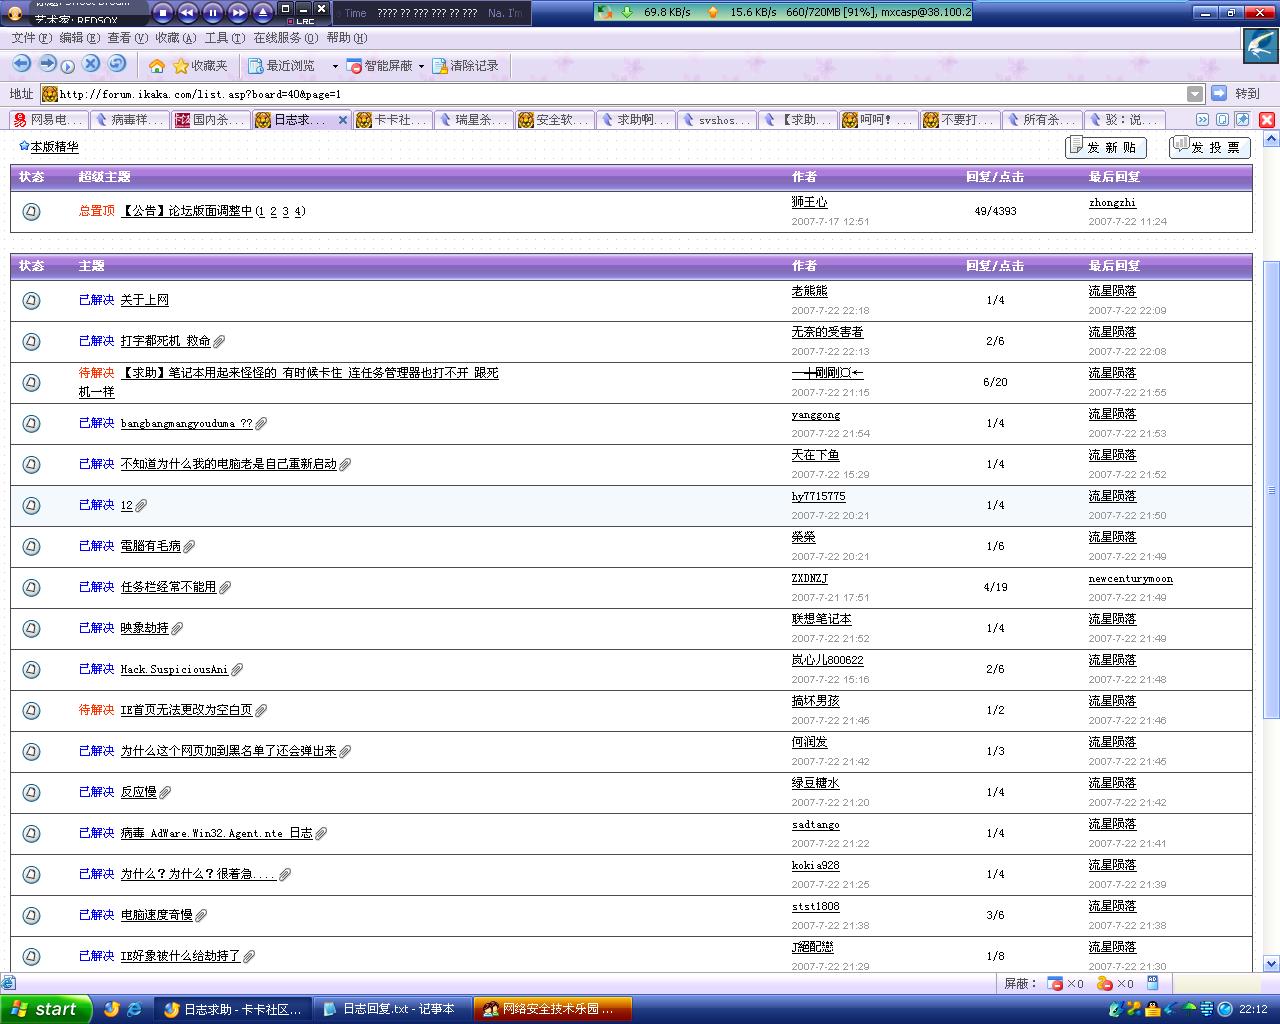Open the 在线服务 menu
Image resolution: width=1280 pixels, height=1024 pixels.
pos(285,38)
